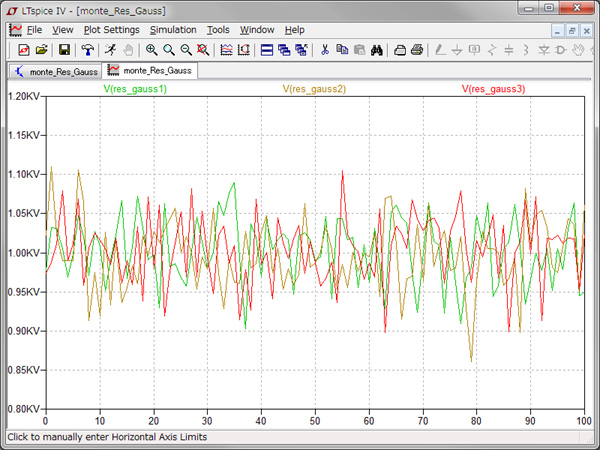Click the Find binoculars icon
Screen dimensions: 600x450
pos(377,49)
